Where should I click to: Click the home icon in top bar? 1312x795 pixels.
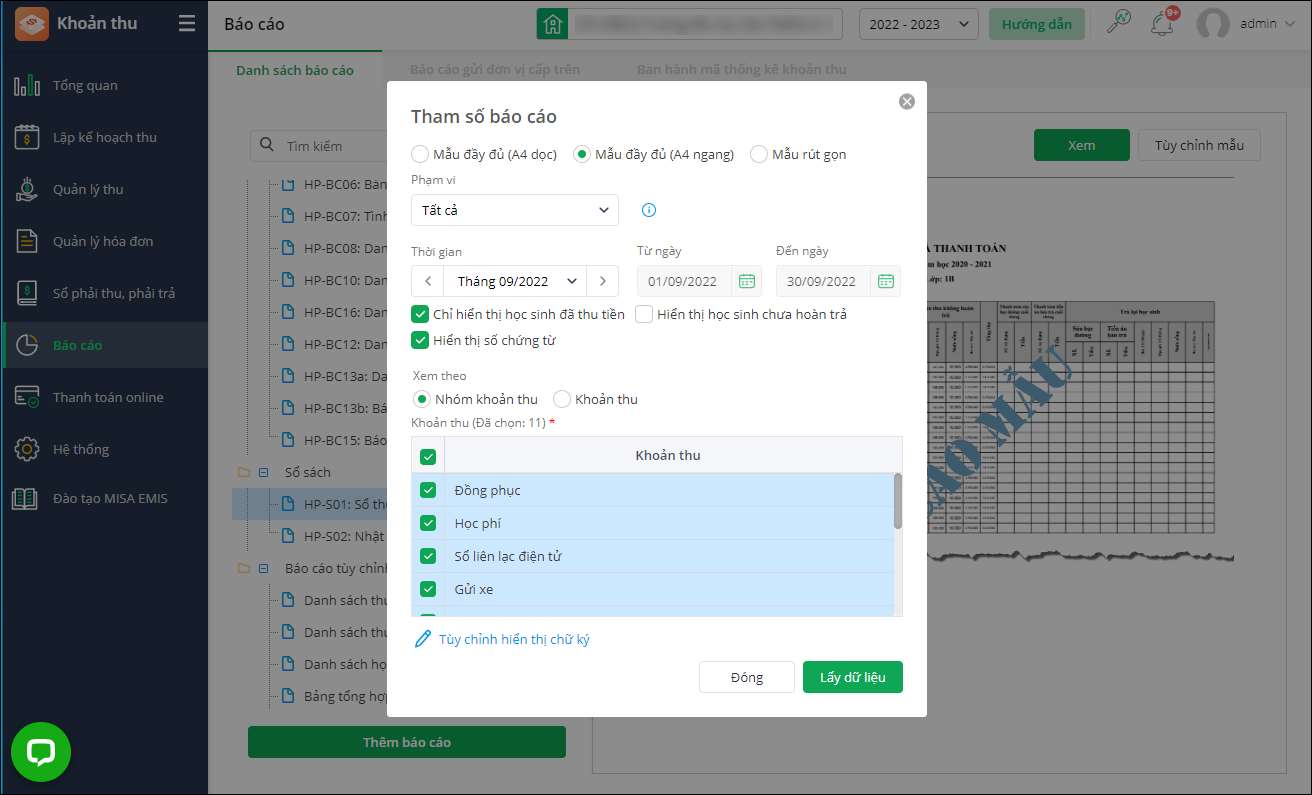pyautogui.click(x=552, y=24)
